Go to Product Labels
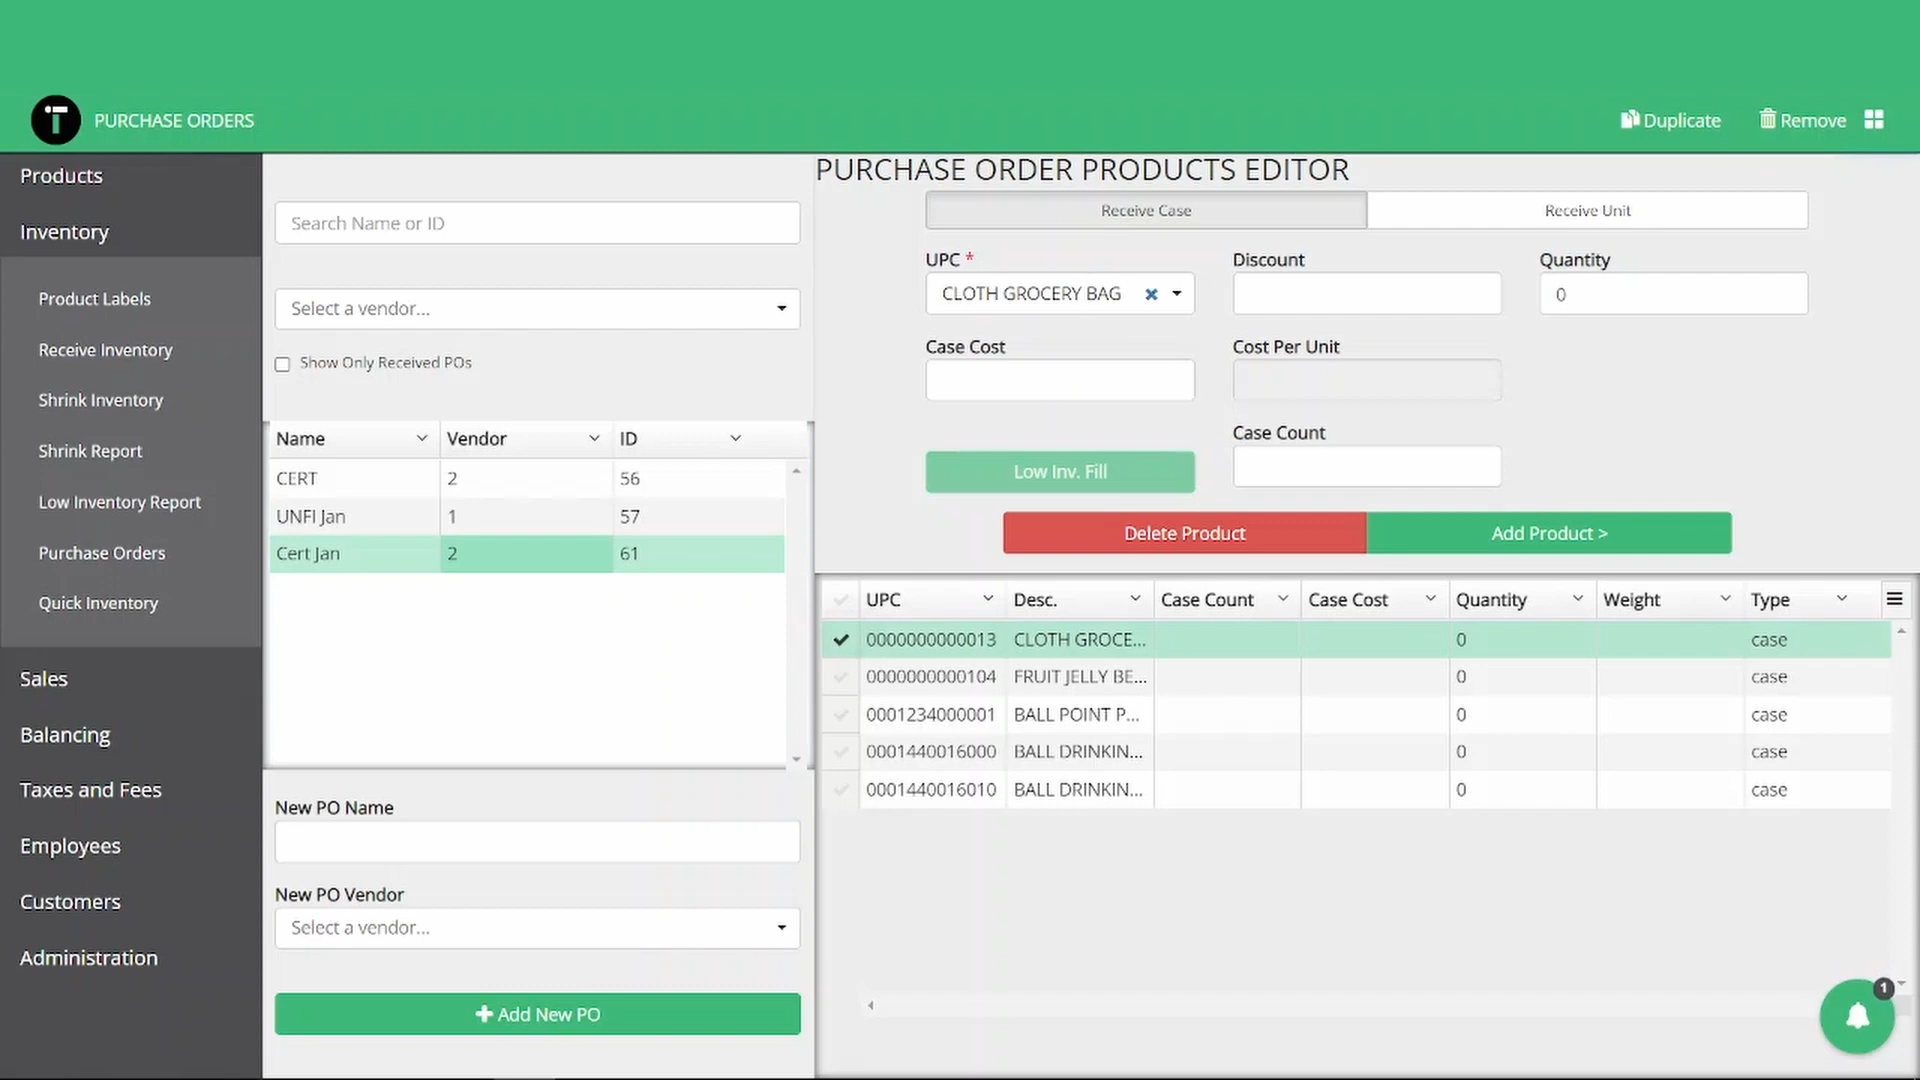This screenshot has width=1920, height=1080. point(94,299)
